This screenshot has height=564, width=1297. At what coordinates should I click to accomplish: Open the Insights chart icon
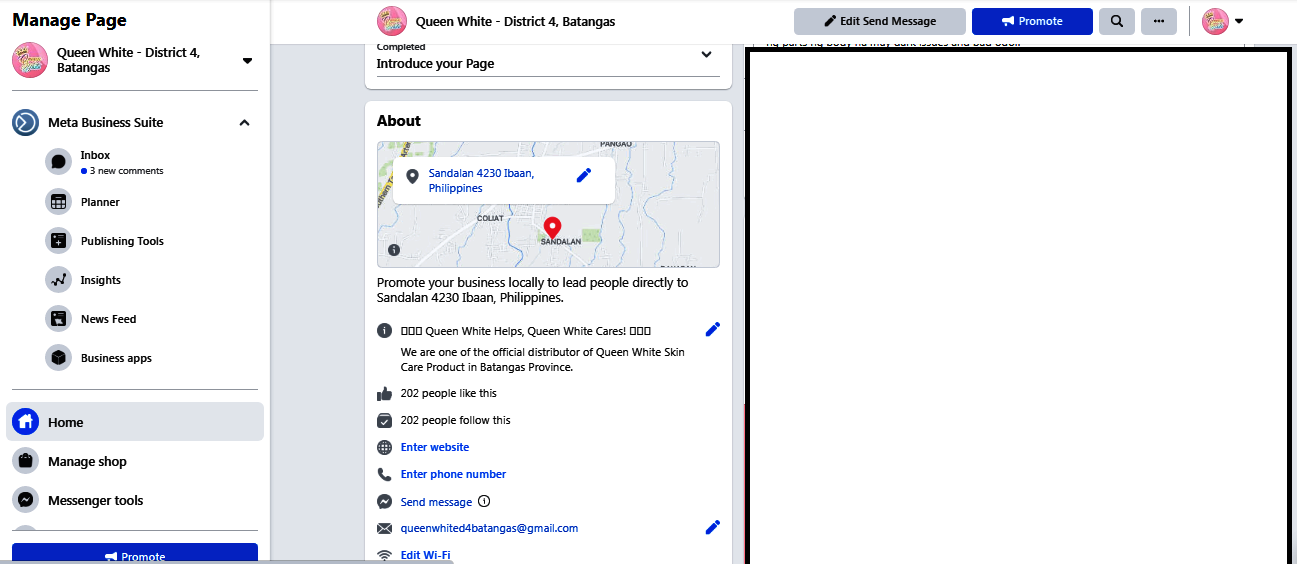(58, 280)
